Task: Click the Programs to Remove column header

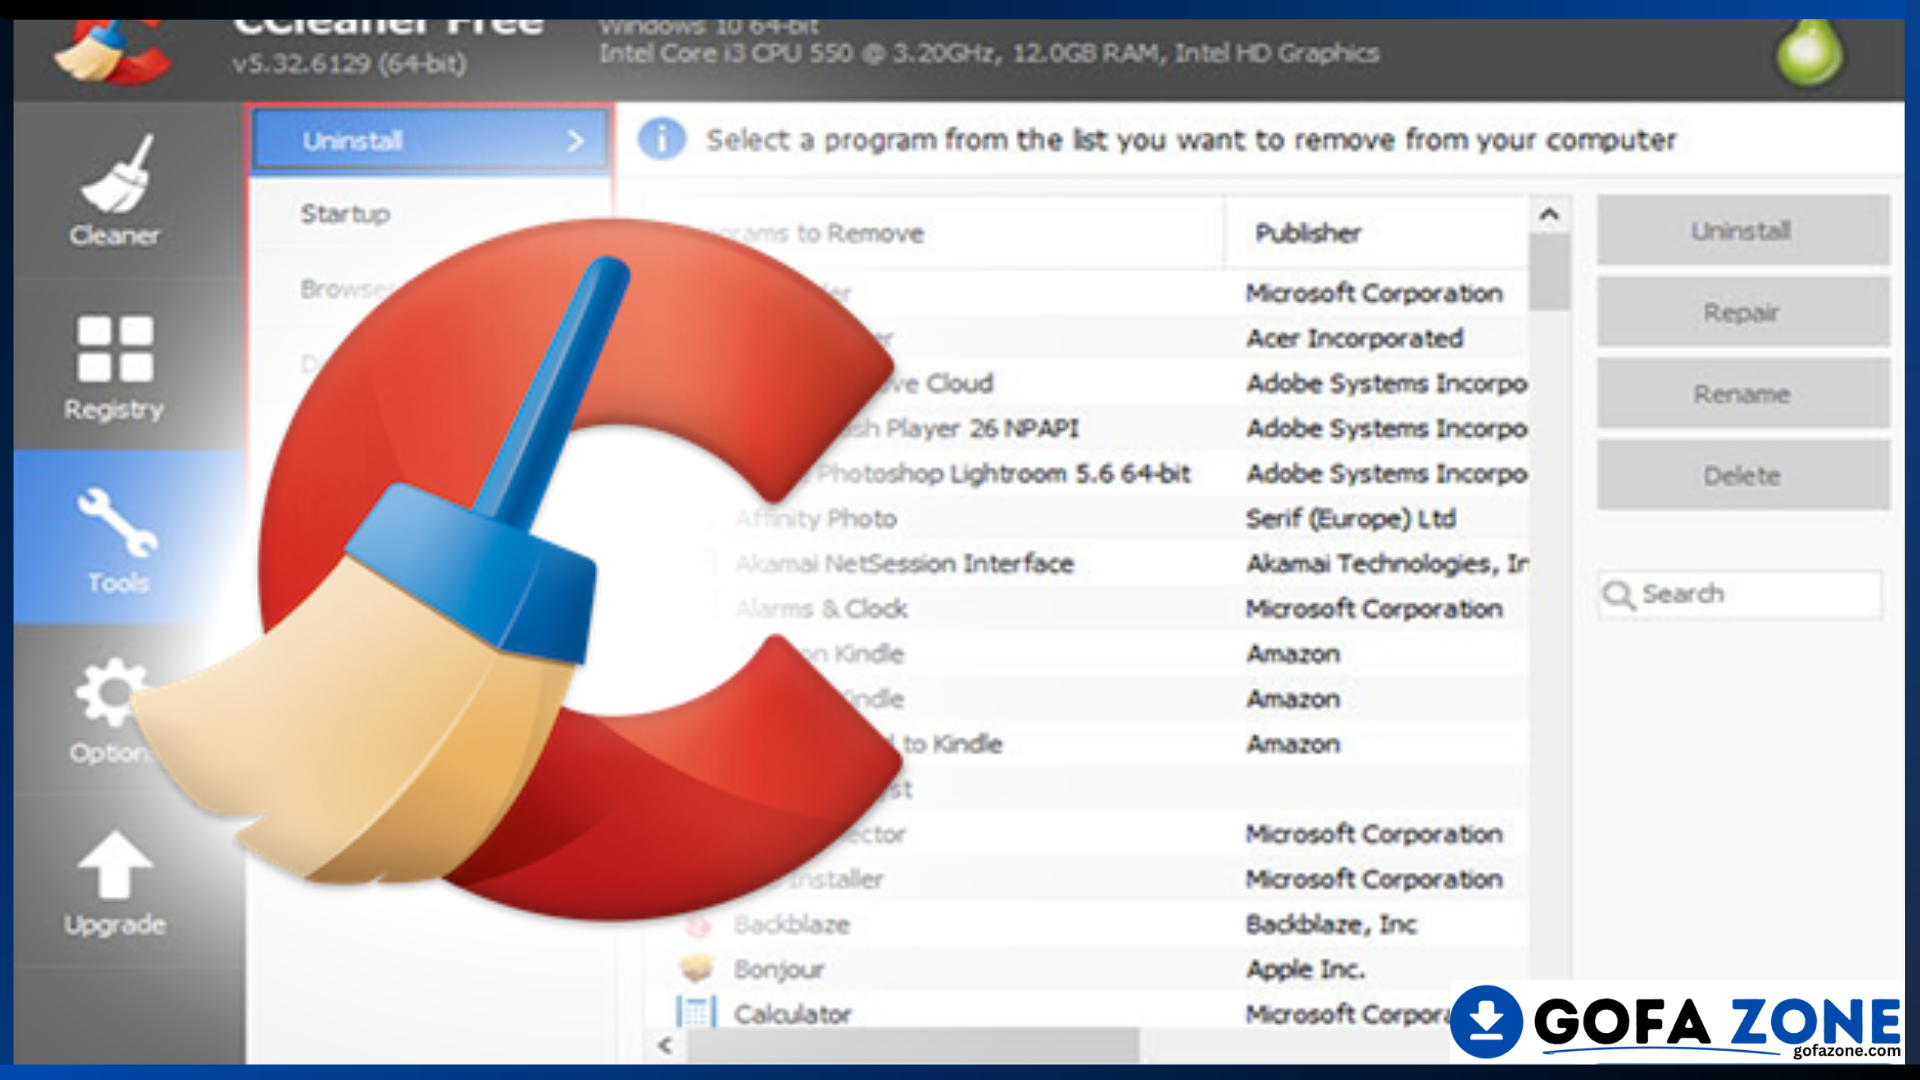Action: pyautogui.click(x=935, y=233)
